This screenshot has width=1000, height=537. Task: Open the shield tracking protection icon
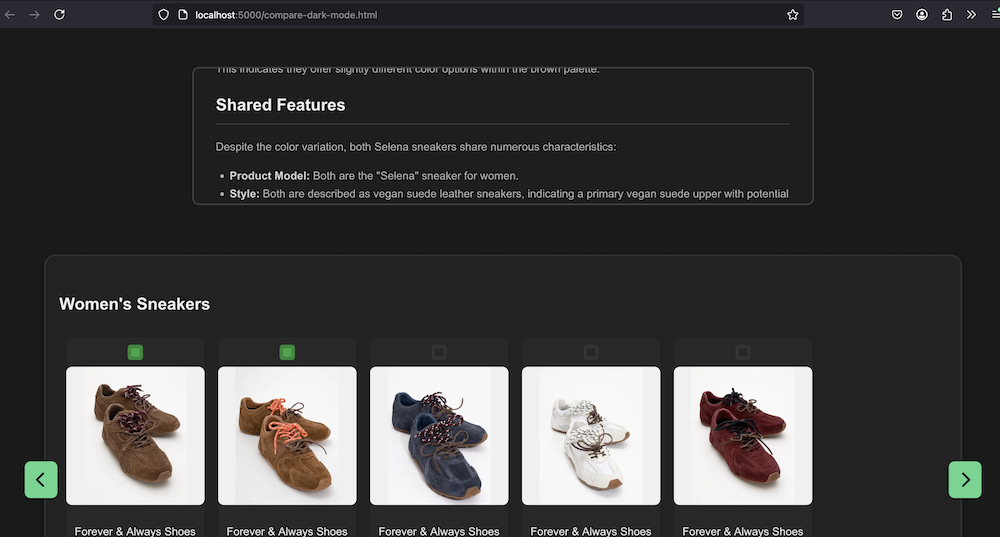[163, 15]
